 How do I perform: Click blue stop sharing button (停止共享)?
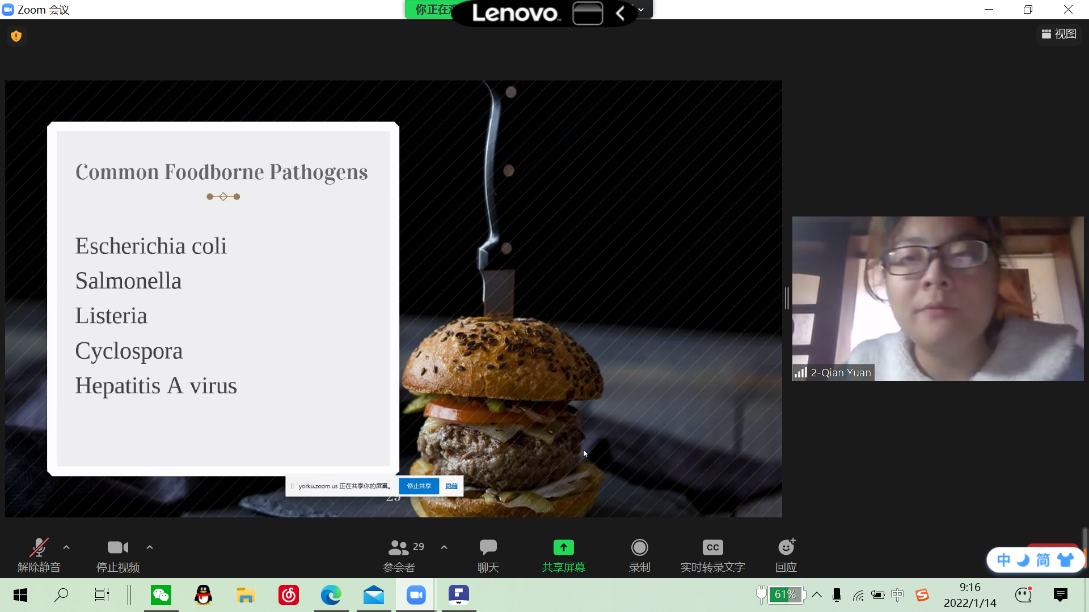(x=418, y=486)
